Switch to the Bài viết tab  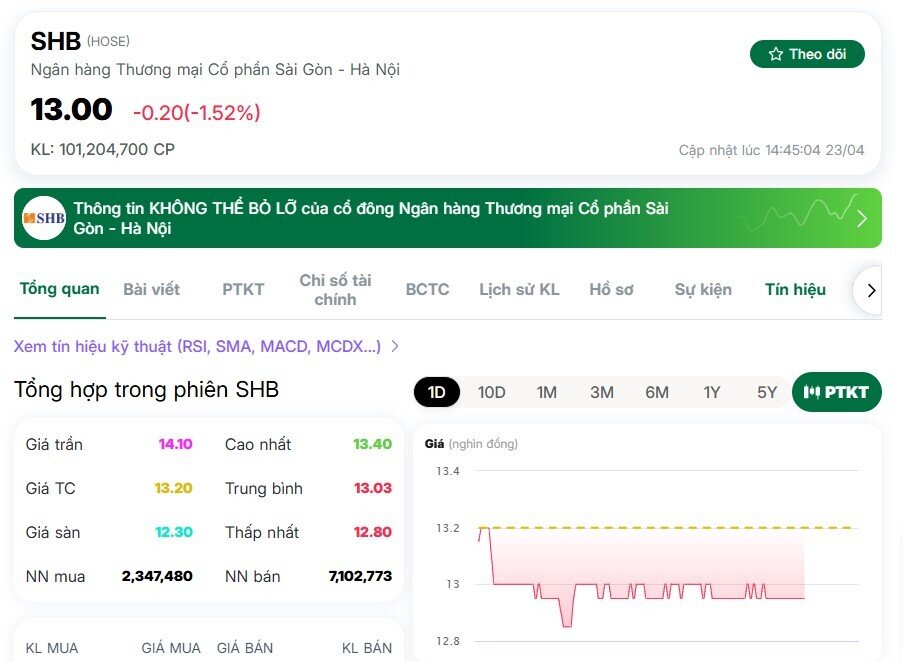[x=151, y=289]
